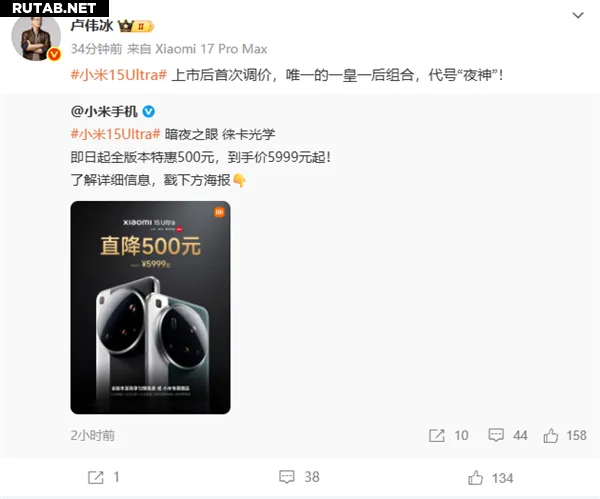Viewport: 600px width, 499px height.
Task: Click the 34分钟前 timestamp
Action: (96, 49)
